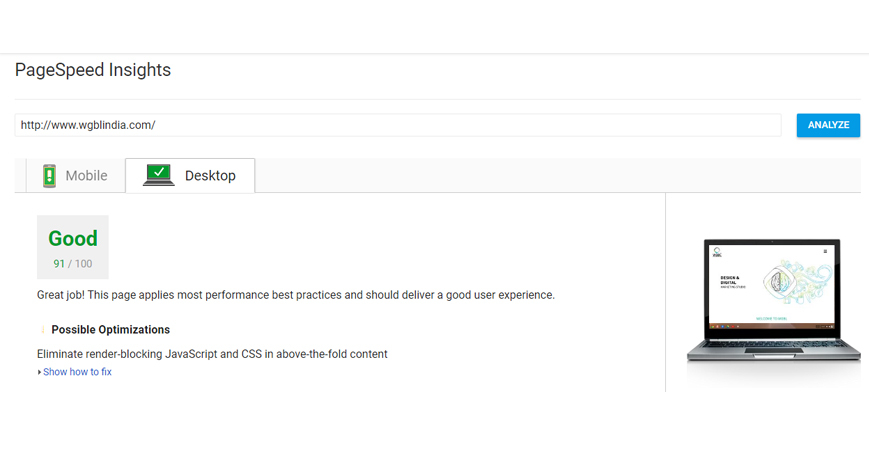Click the yellow warning icon beside Possible Optimizations
The width and height of the screenshot is (869, 453).
click(43, 329)
